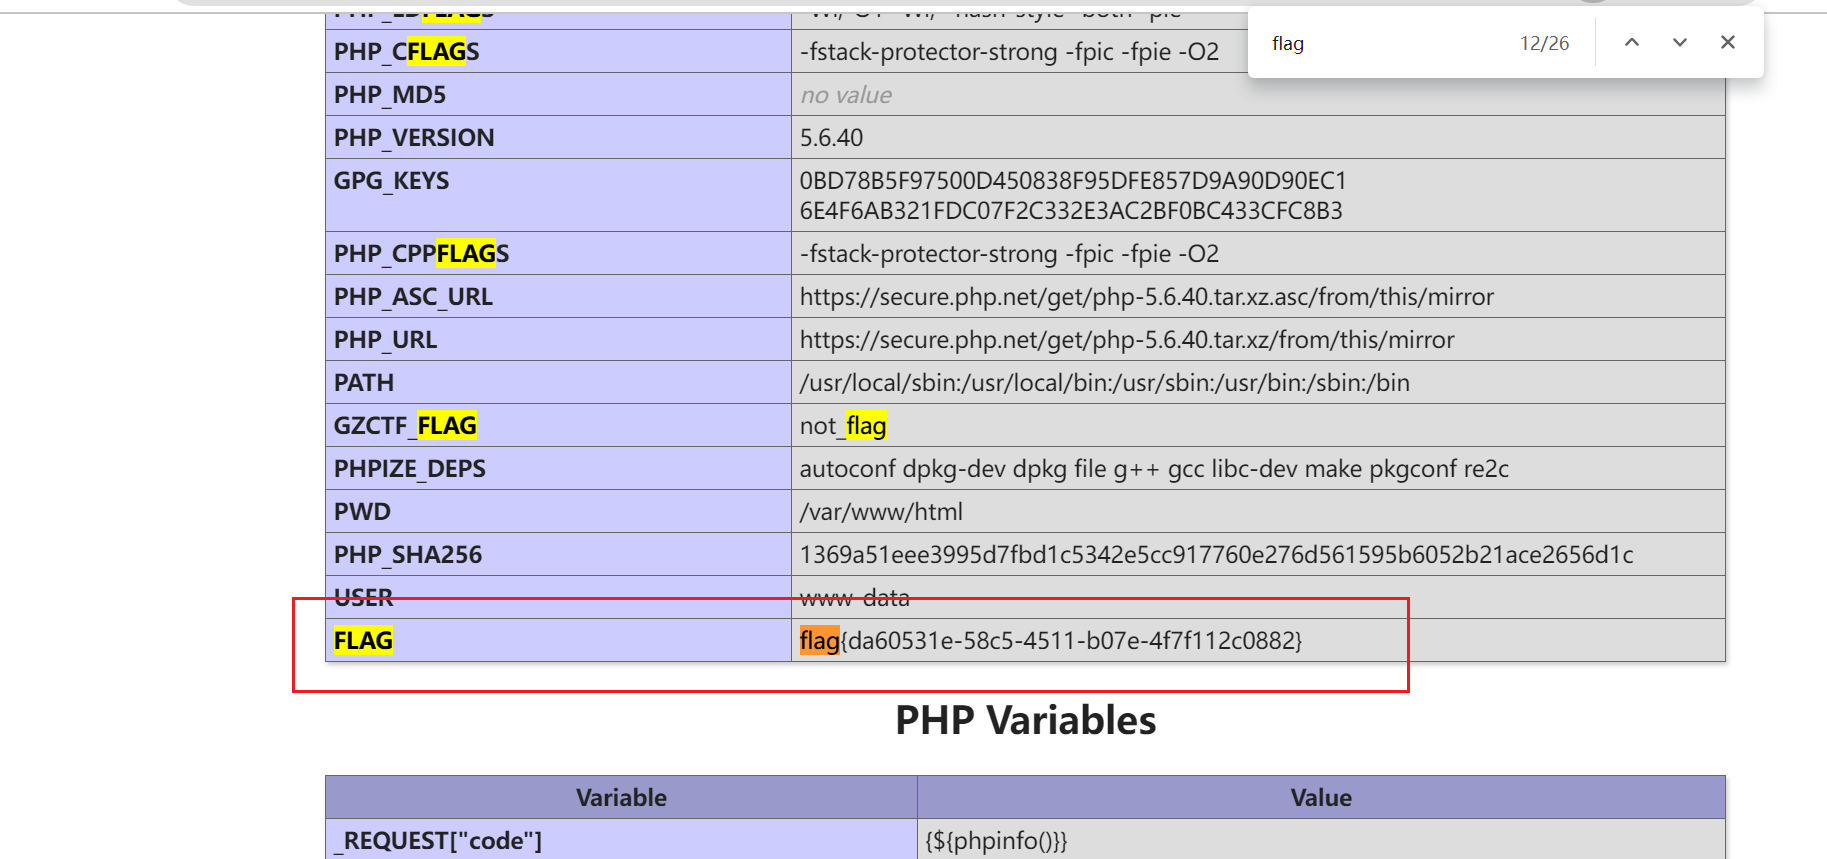
Task: Select the PHP_SHA256 hash value
Action: (x=1216, y=555)
